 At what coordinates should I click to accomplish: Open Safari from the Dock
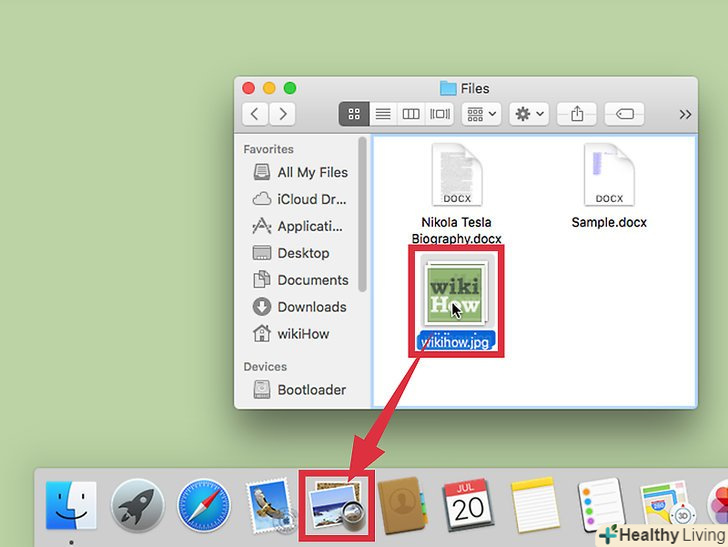204,505
